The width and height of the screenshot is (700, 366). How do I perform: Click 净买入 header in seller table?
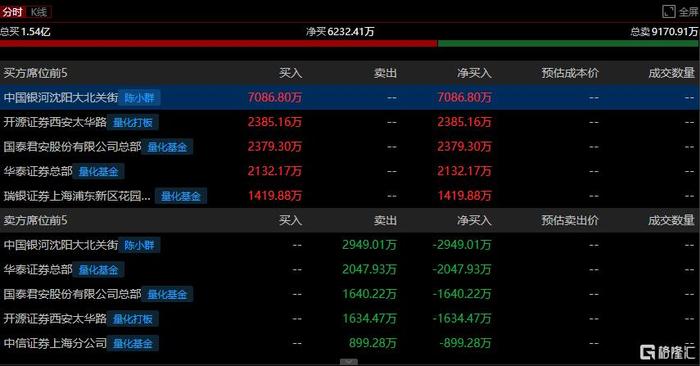(x=474, y=220)
